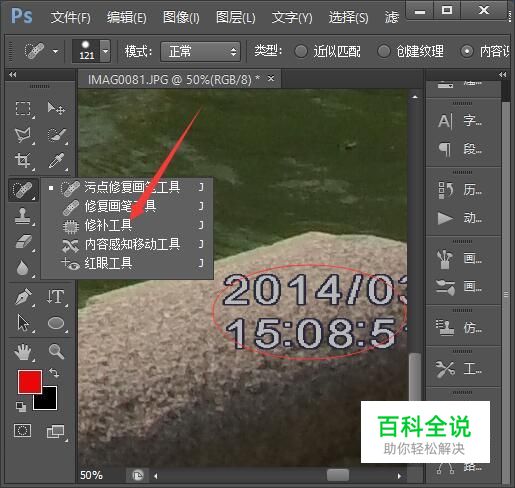Open the Paragraph panel
Screen dimensions: 515x488
pyautogui.click(x=460, y=149)
